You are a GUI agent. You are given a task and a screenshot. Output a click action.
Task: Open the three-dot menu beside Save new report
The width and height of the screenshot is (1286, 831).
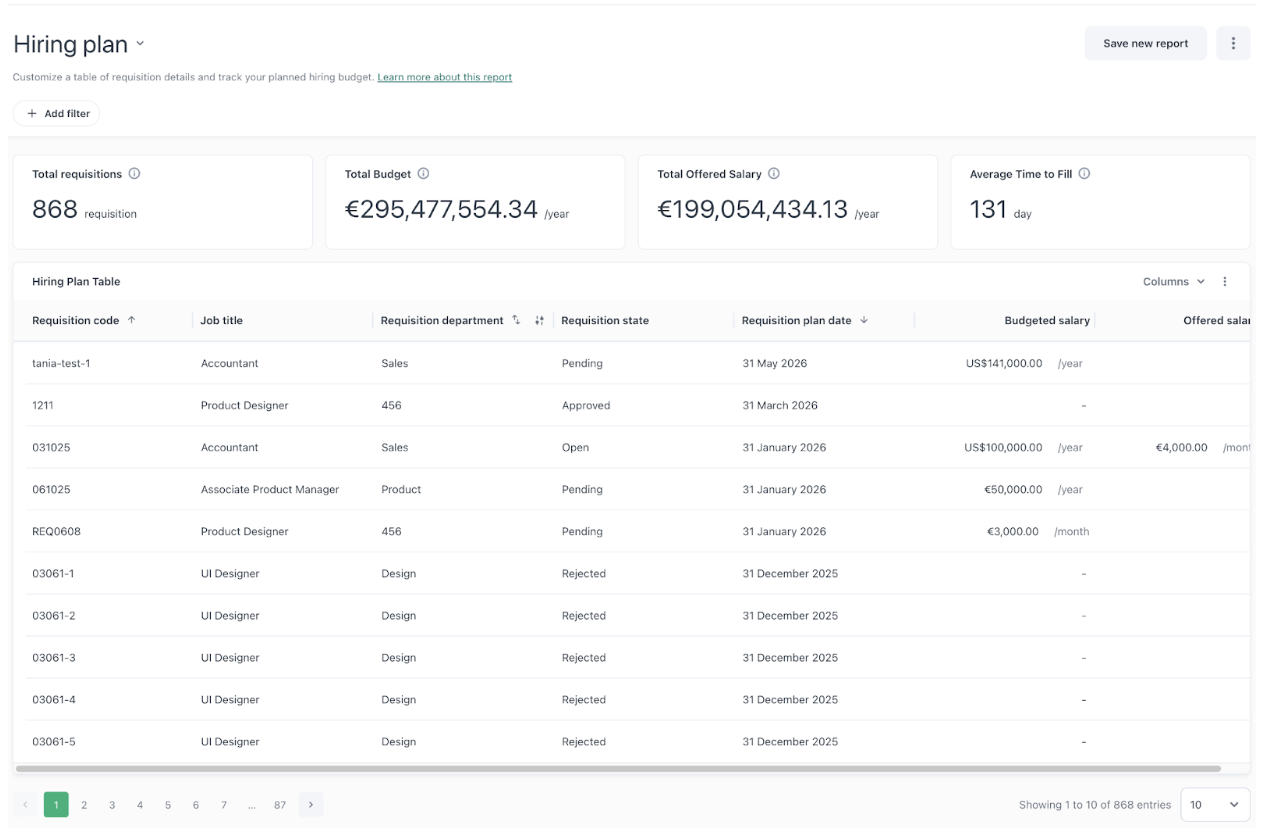click(x=1233, y=43)
